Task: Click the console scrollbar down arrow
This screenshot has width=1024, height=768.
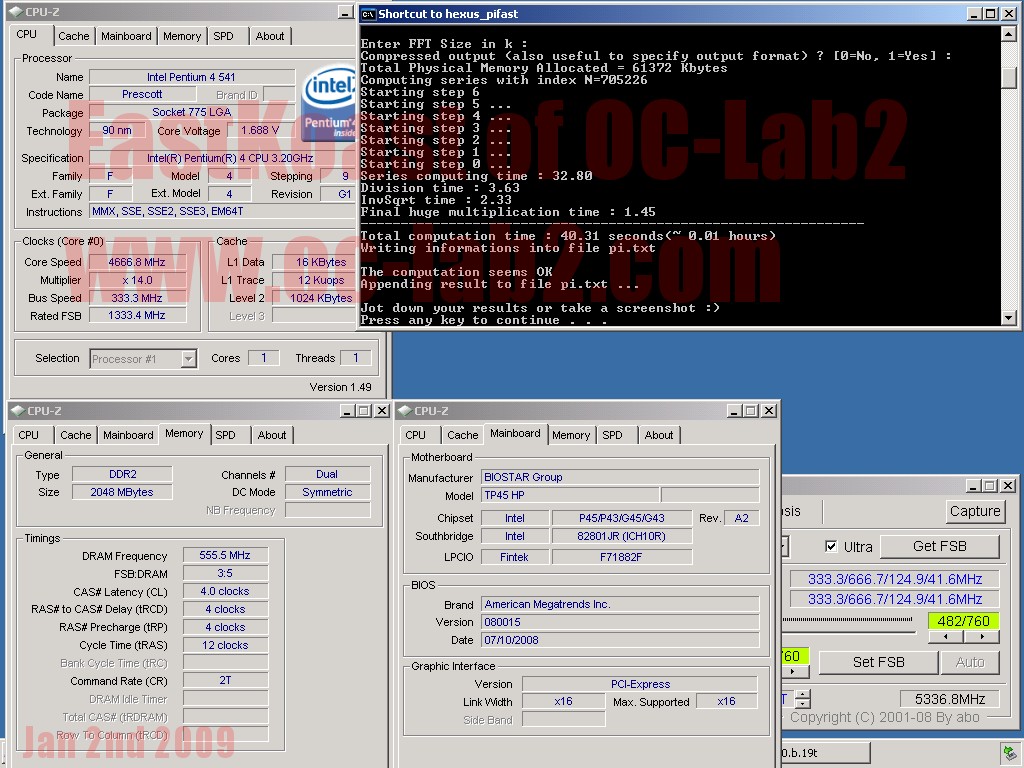Action: (1009, 318)
